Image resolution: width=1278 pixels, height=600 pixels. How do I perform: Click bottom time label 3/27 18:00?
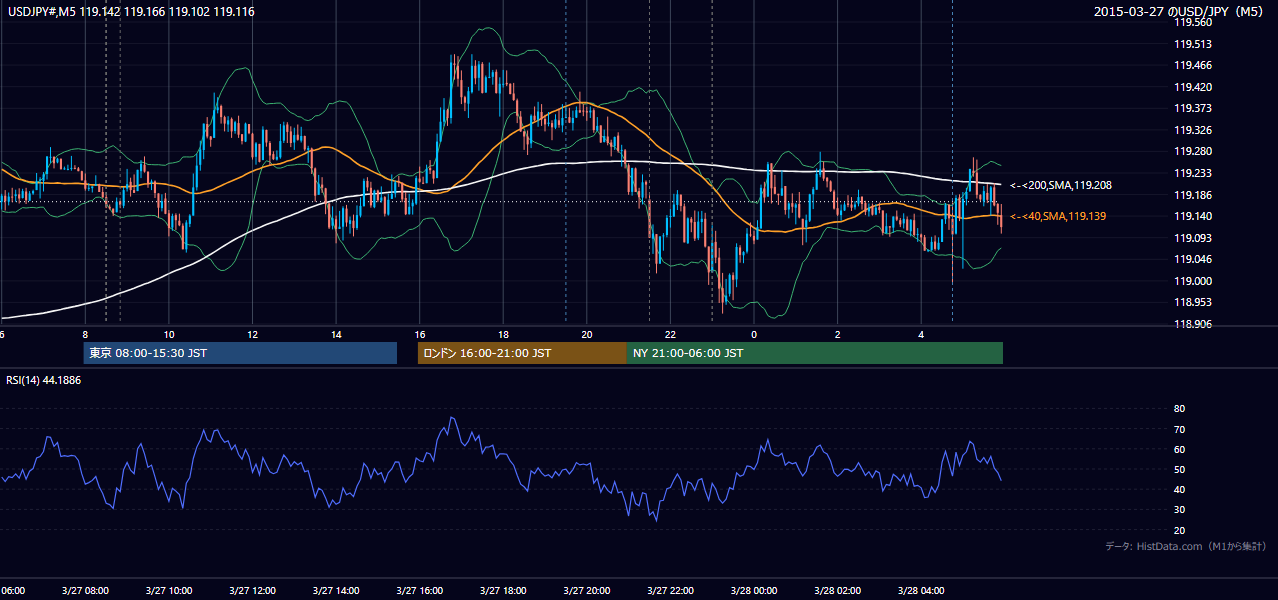503,591
